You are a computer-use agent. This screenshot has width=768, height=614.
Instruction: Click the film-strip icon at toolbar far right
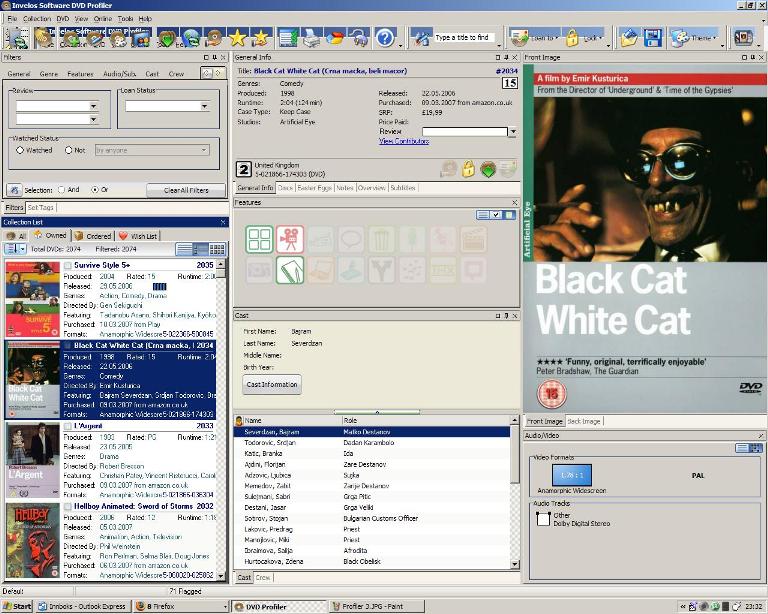point(744,38)
